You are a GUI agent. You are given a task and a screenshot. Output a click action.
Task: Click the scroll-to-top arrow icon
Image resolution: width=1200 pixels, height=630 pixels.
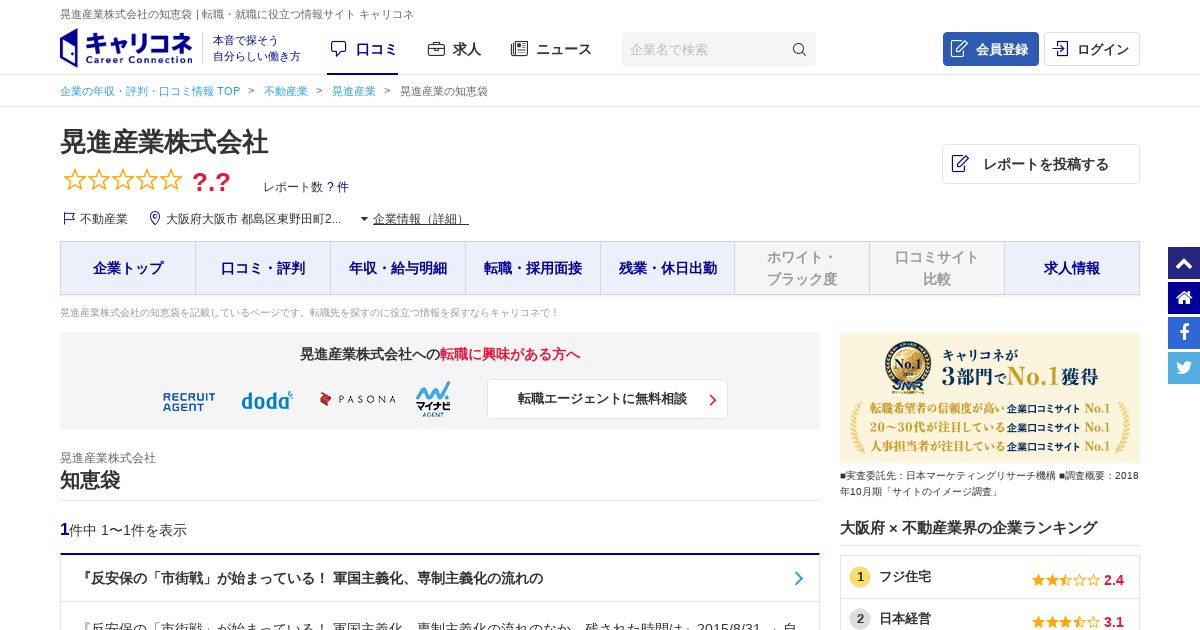pos(1184,264)
